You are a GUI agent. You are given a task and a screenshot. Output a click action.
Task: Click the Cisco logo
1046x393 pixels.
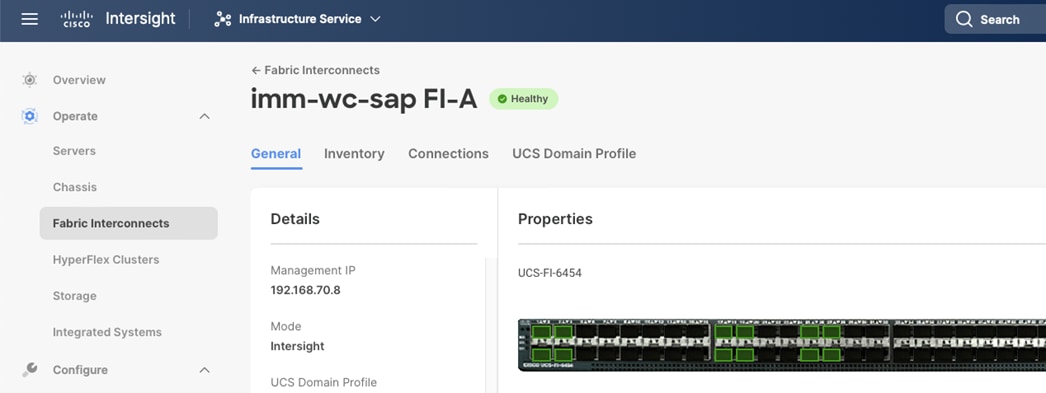77,19
